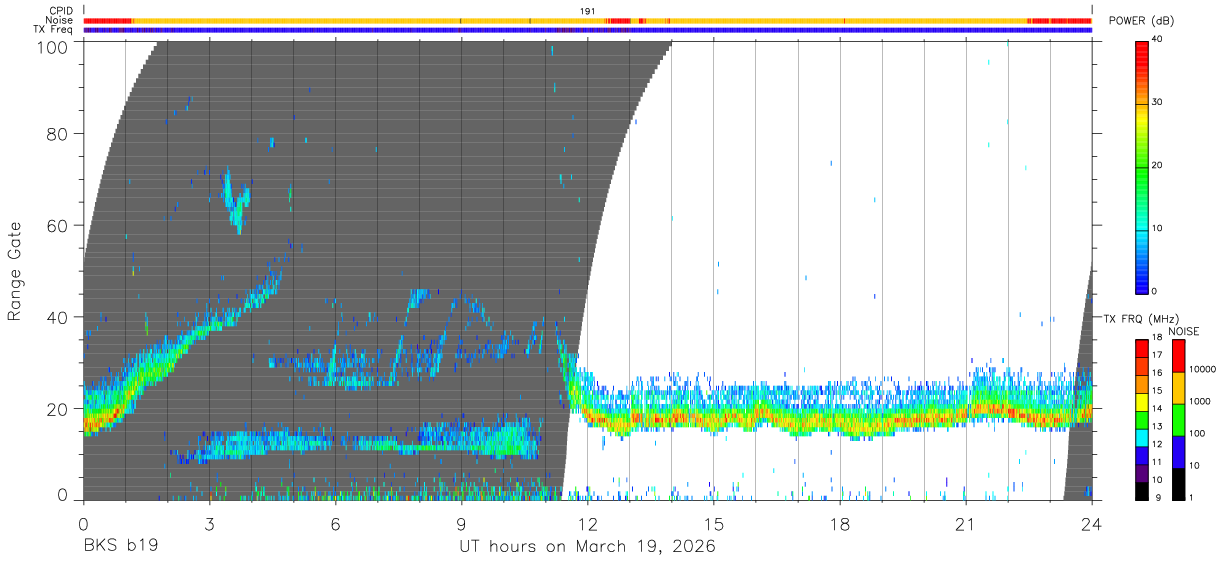Click the red top segment of the NOISE color bar

tap(1178, 356)
